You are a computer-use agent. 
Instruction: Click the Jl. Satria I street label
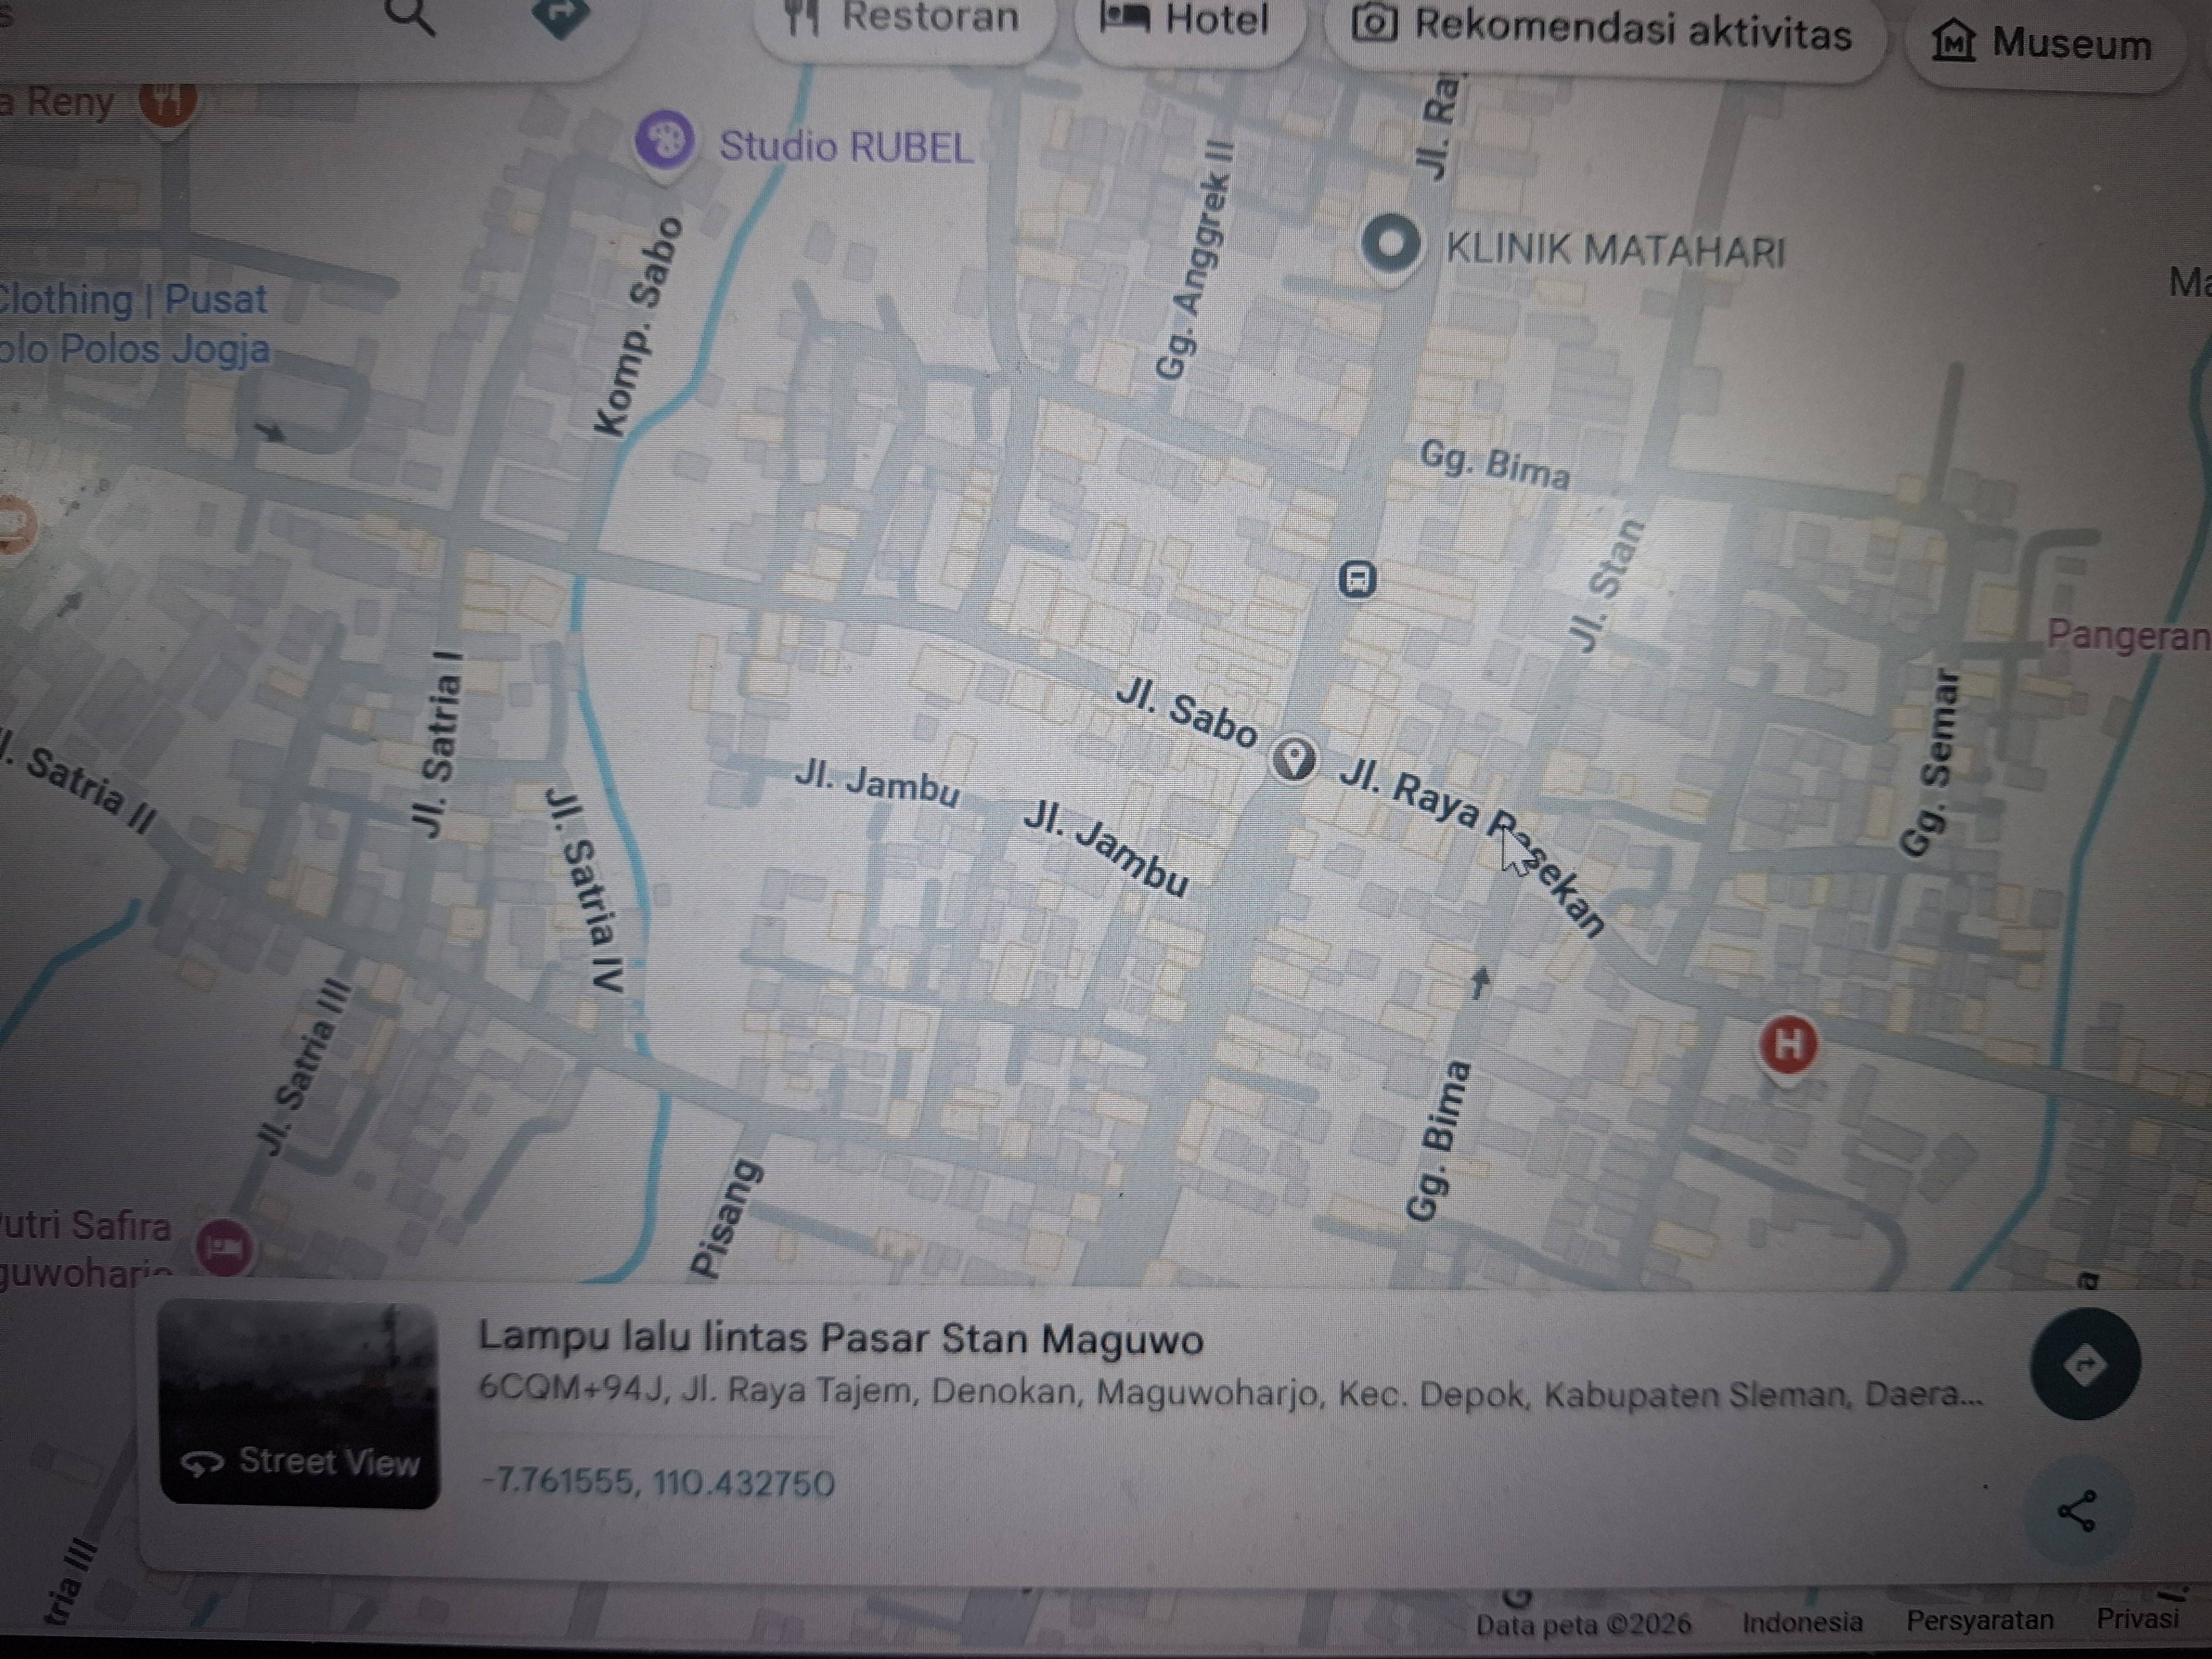[438, 744]
